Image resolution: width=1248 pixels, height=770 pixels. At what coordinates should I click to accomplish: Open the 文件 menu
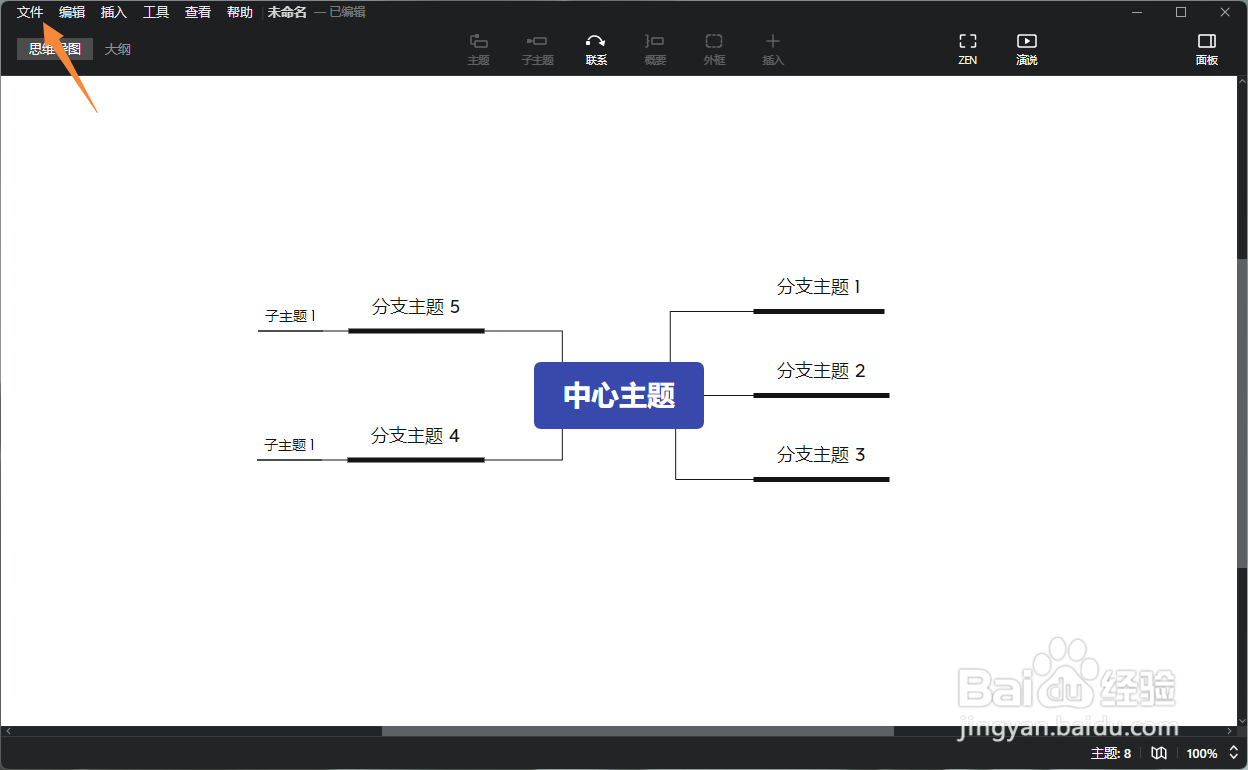pos(30,12)
